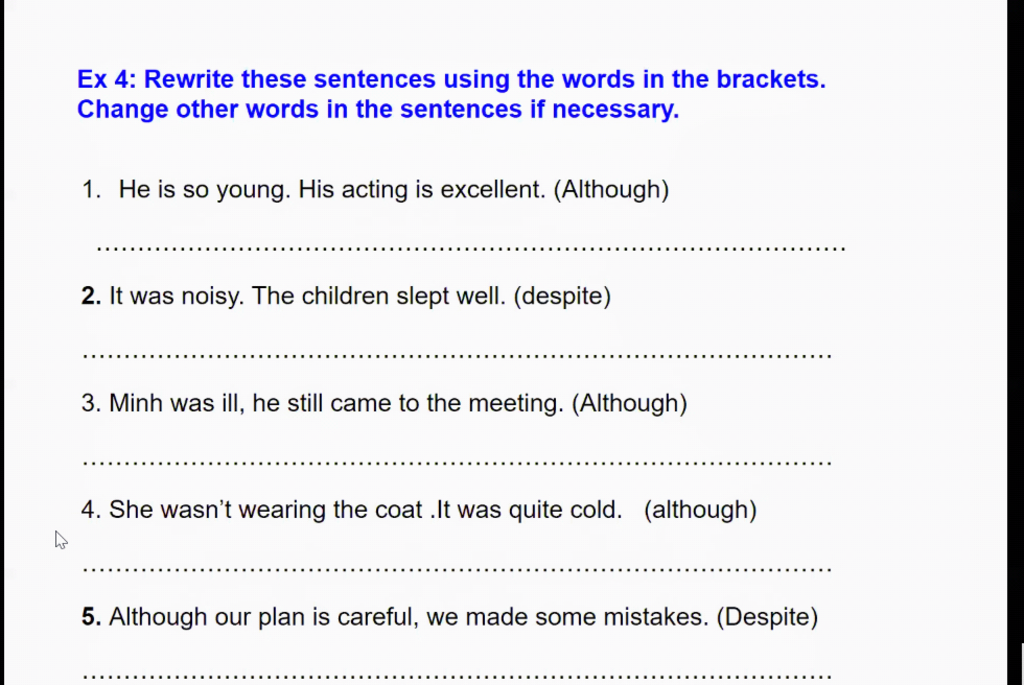This screenshot has height=685, width=1024.
Task: Click the sentence about Minh being ill
Action: pyautogui.click(x=336, y=404)
